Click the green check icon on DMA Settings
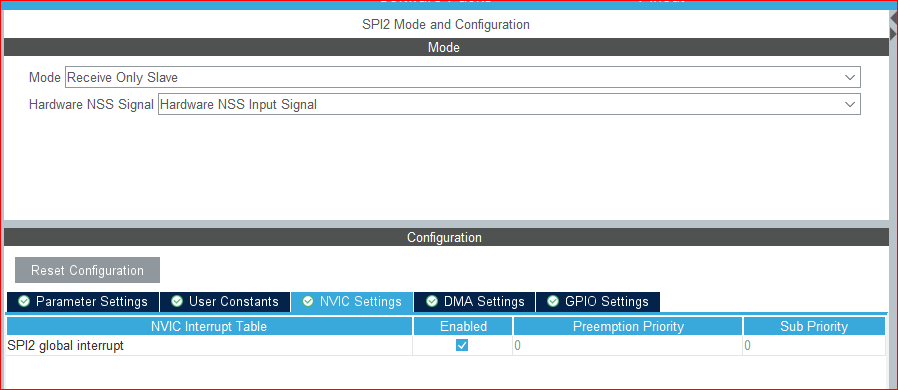 [x=431, y=301]
